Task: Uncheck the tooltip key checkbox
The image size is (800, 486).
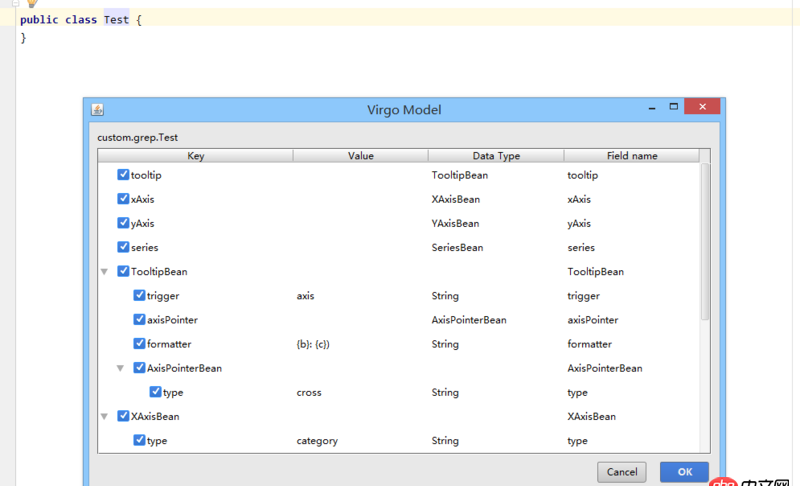Action: pos(123,175)
